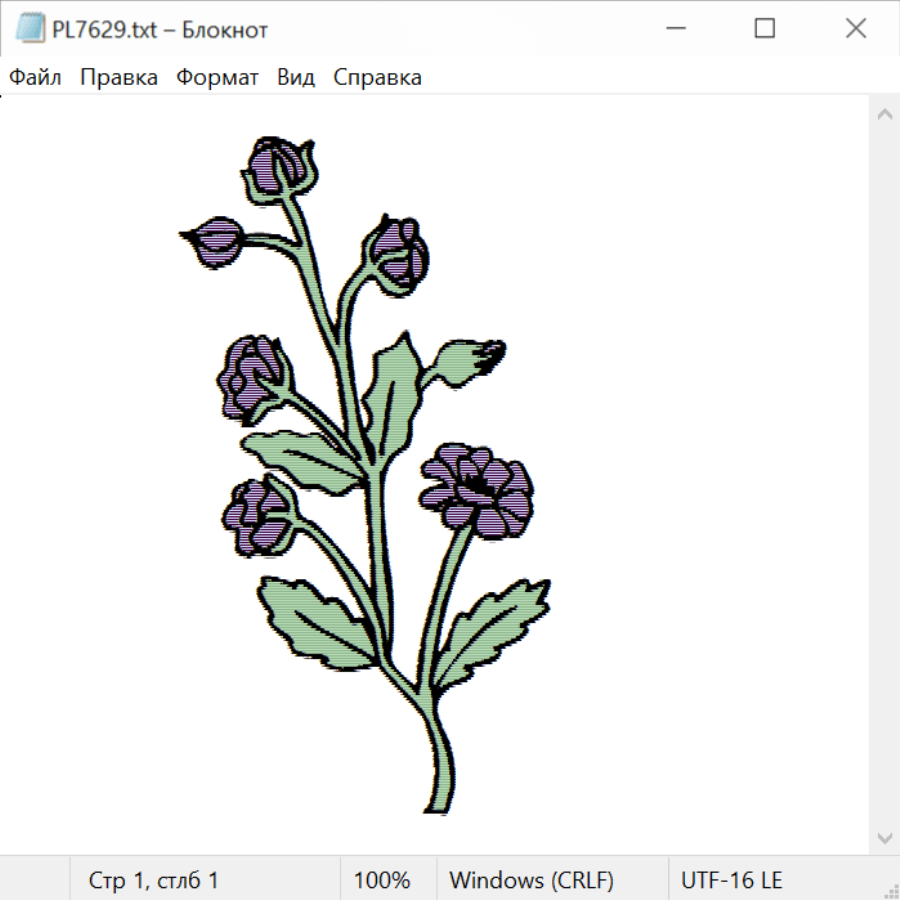Open the Справка help menu

(377, 78)
